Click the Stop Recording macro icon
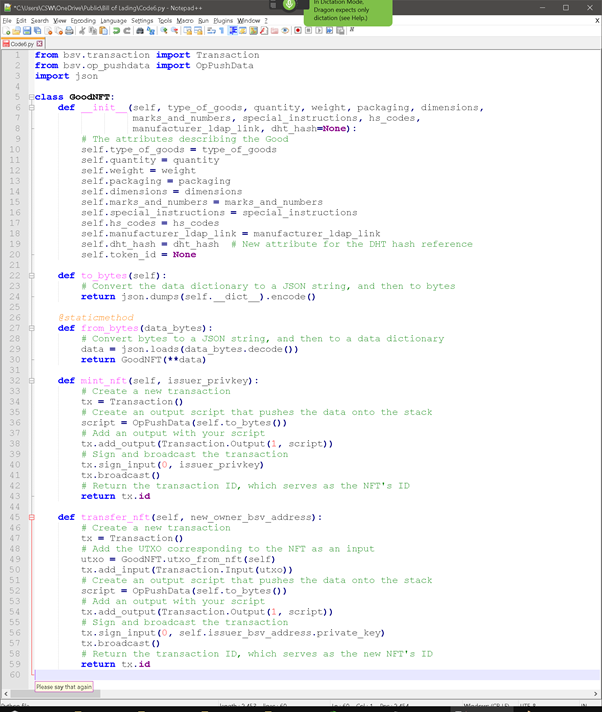Viewport: 602px width, 712px height. pyautogui.click(x=308, y=31)
